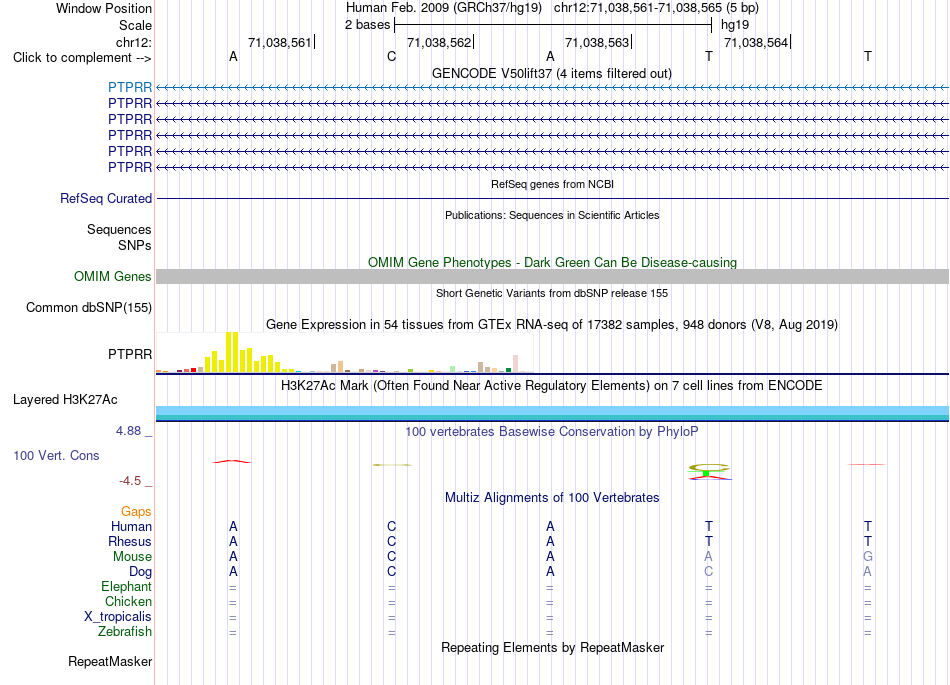The height and width of the screenshot is (685, 950).
Task: Click the Scale track label
Action: (135, 25)
